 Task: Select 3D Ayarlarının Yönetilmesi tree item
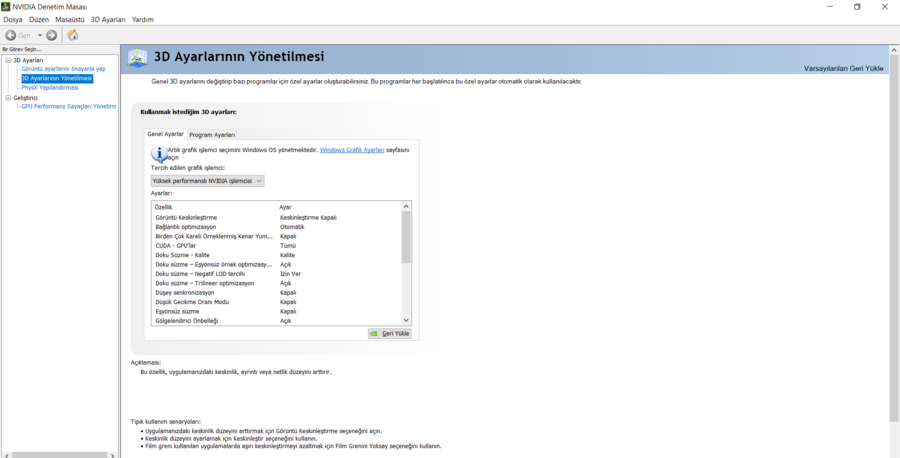click(56, 78)
